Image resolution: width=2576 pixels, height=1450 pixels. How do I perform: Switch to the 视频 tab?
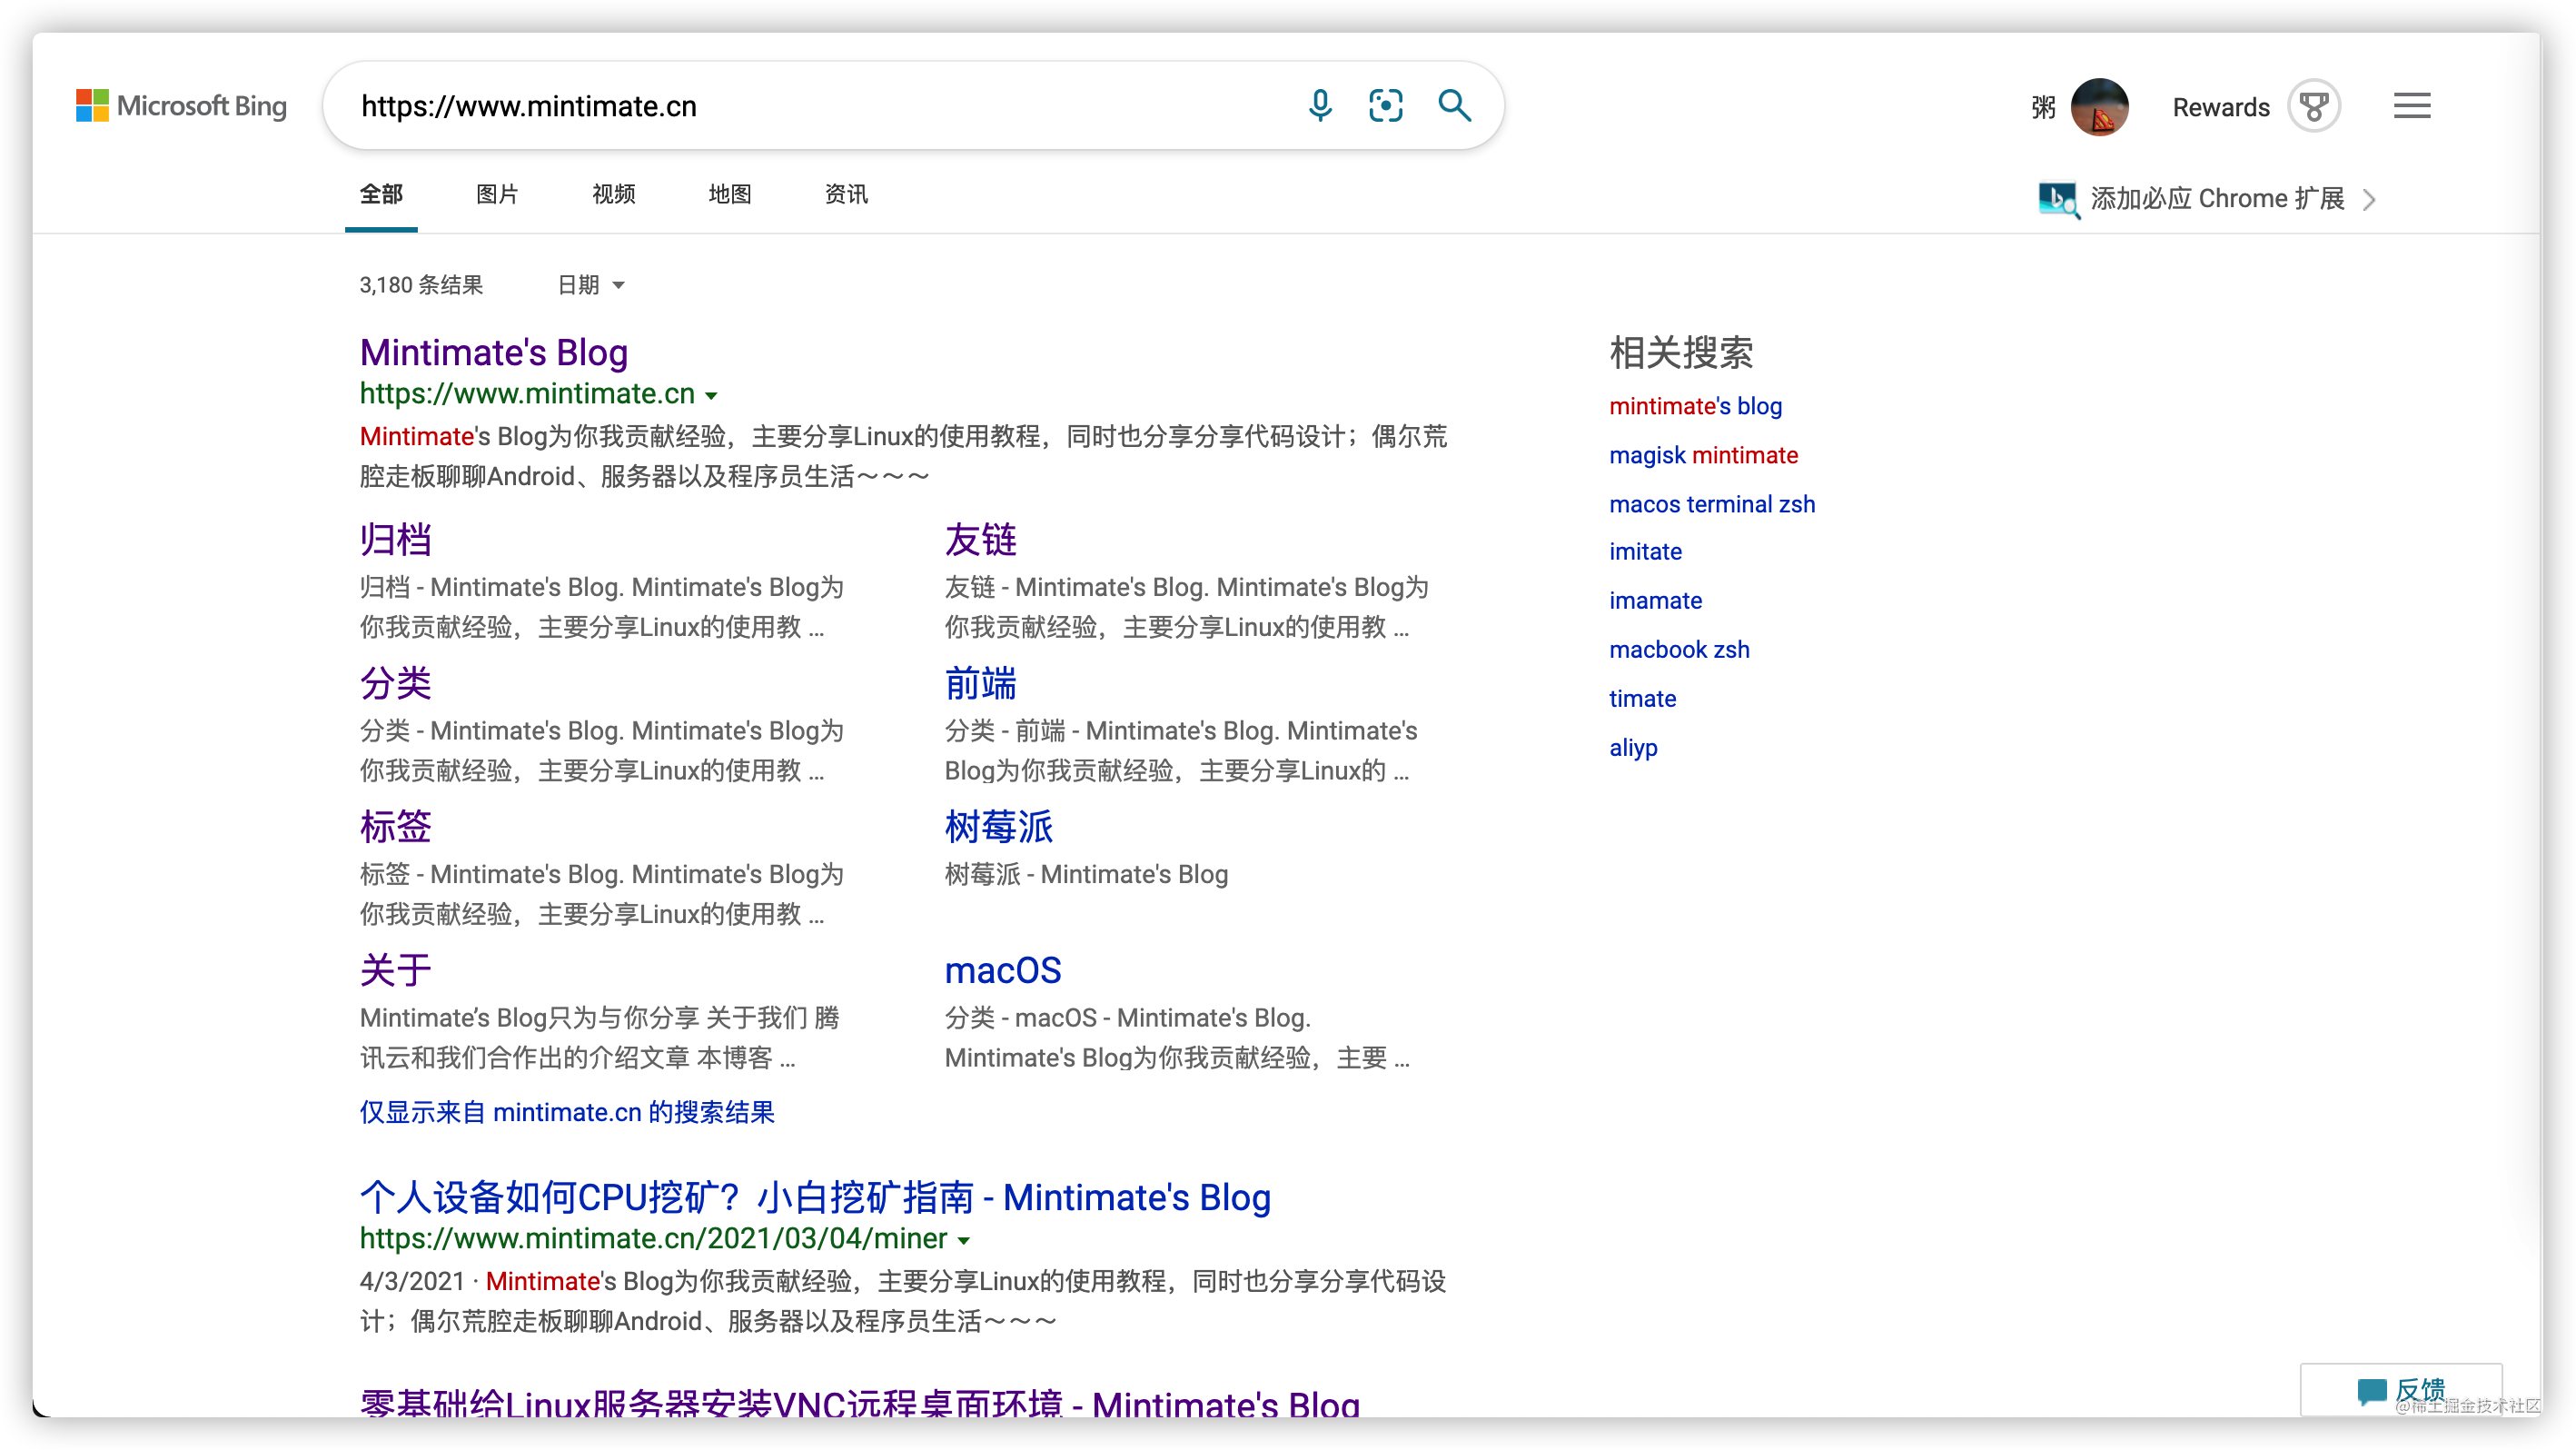[613, 195]
